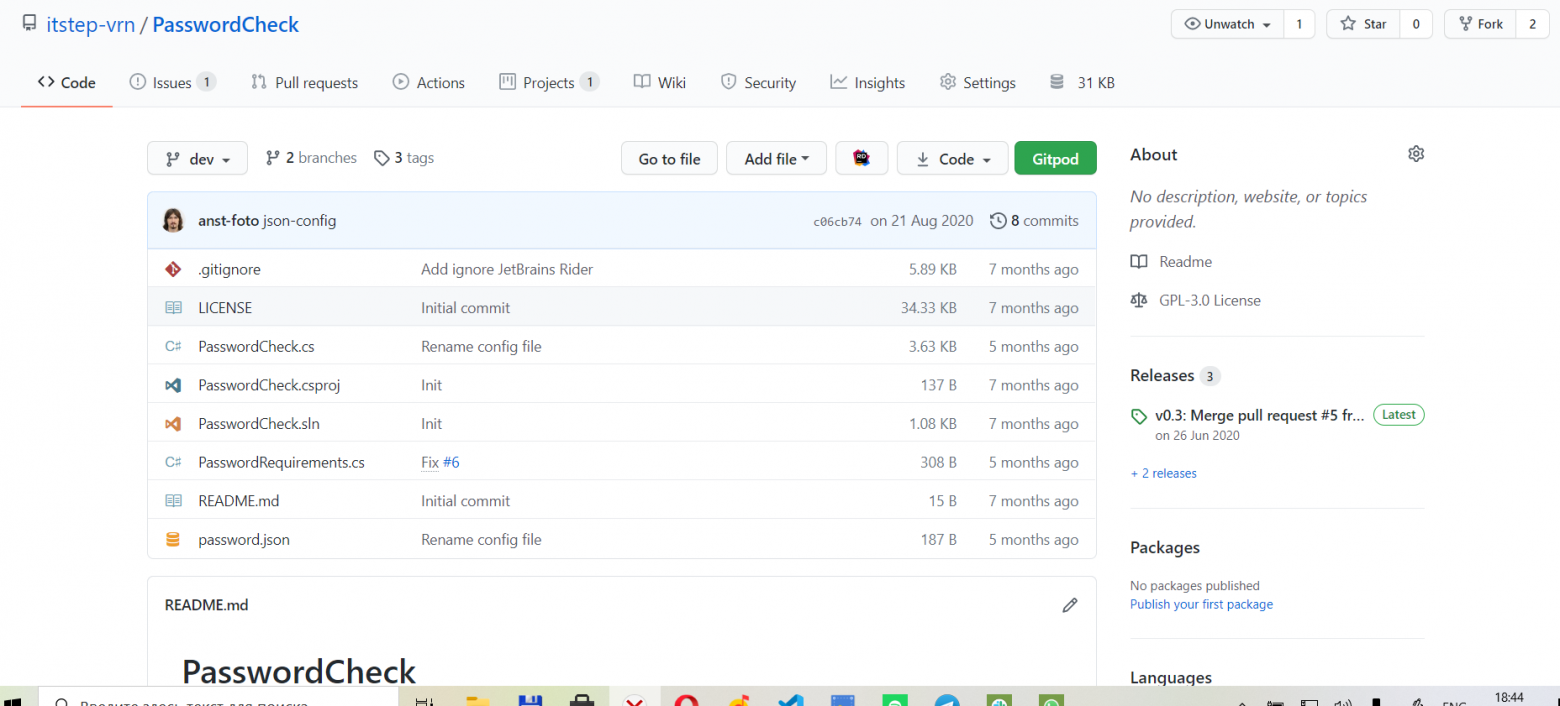
Task: Open the Actions tab
Action: pos(428,83)
